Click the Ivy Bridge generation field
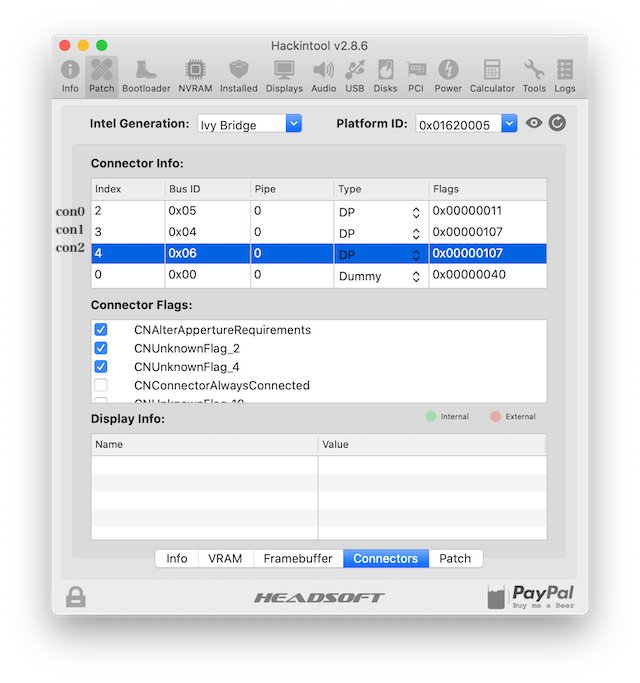The height and width of the screenshot is (683, 640). 242,124
